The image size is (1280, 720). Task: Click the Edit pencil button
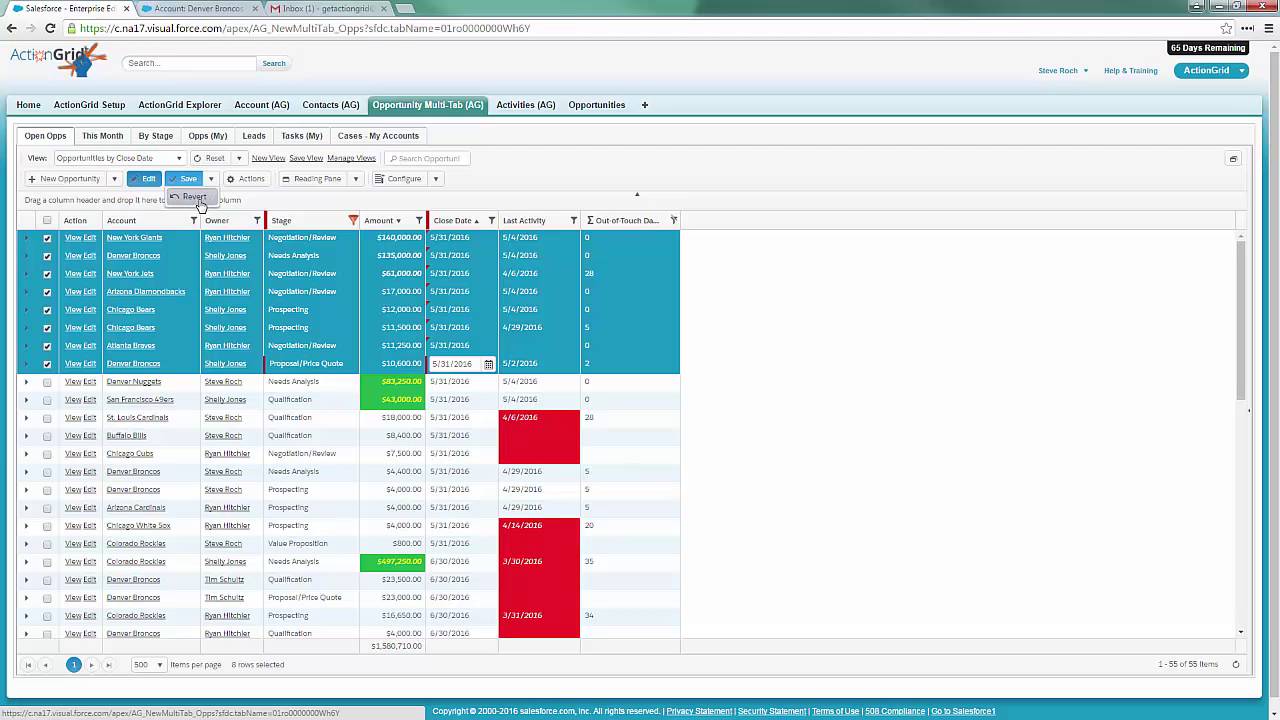click(144, 179)
